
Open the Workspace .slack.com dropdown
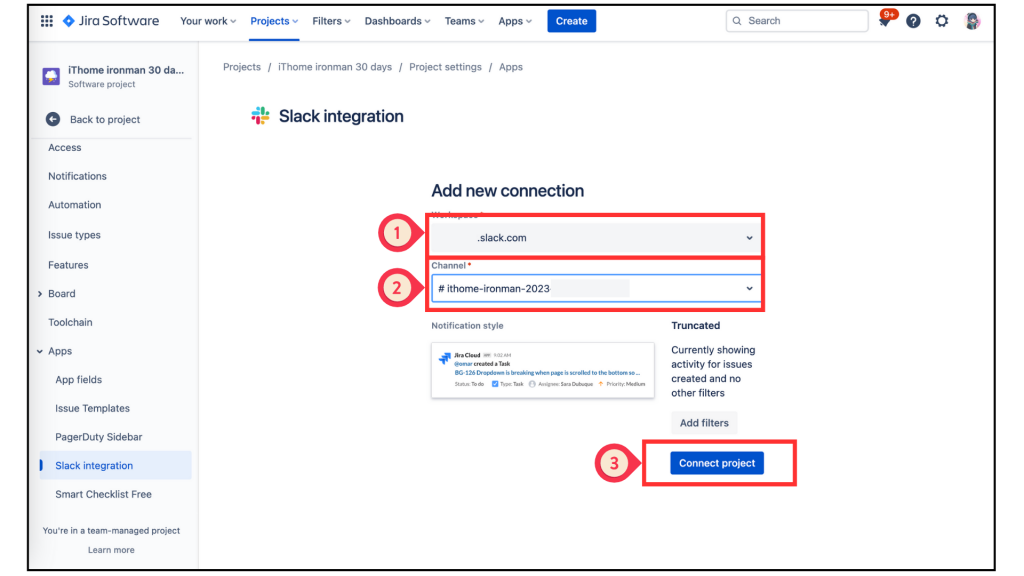click(x=596, y=238)
